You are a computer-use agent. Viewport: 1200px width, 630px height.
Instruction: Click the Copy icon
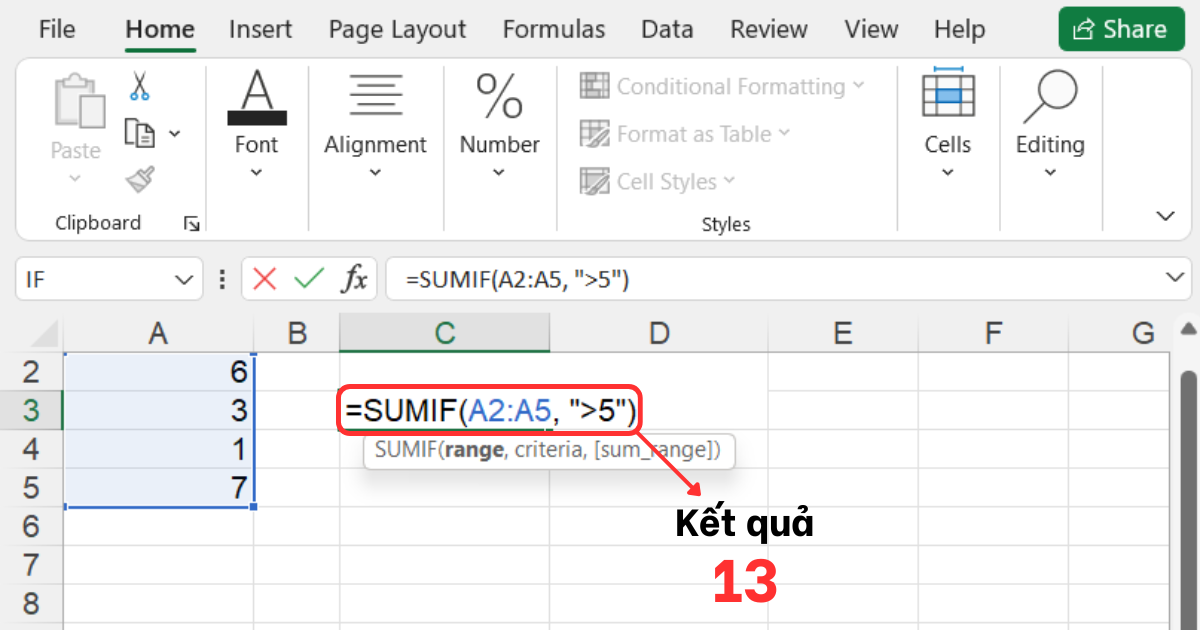[x=138, y=132]
